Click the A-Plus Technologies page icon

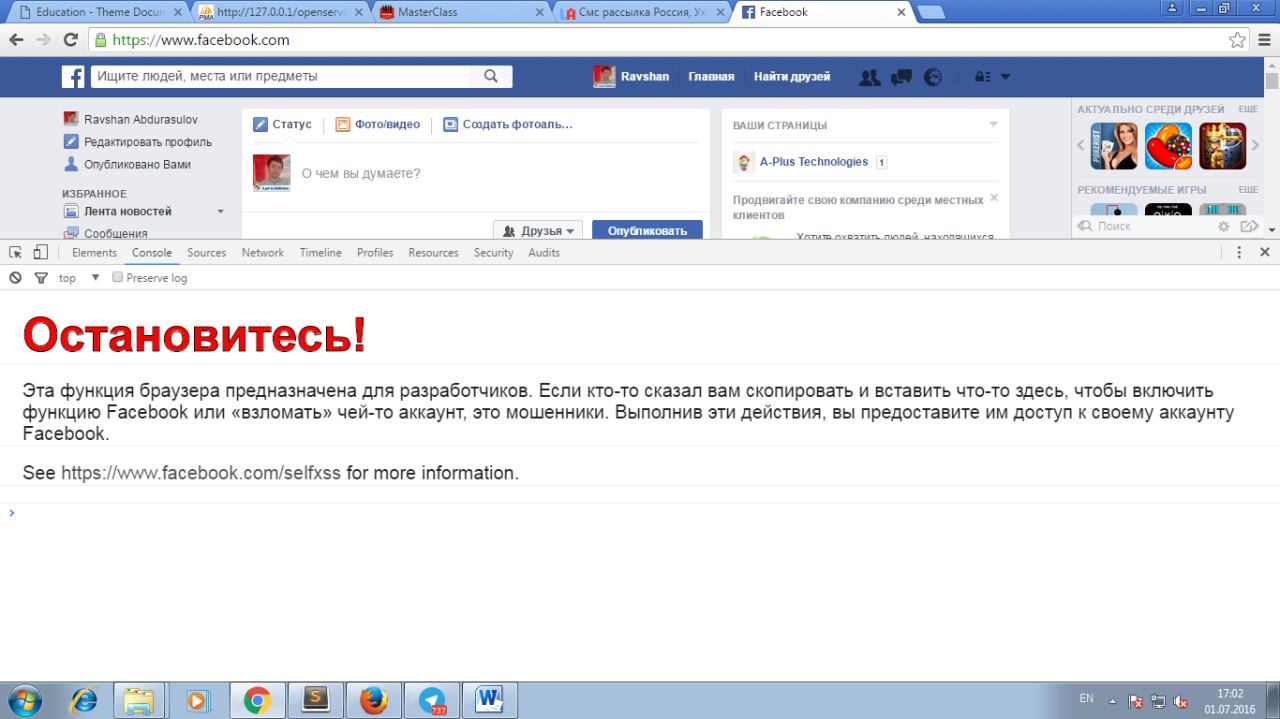tap(743, 162)
